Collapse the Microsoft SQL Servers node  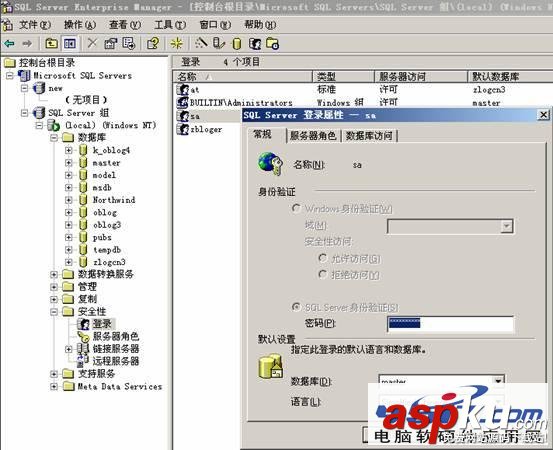point(10,75)
